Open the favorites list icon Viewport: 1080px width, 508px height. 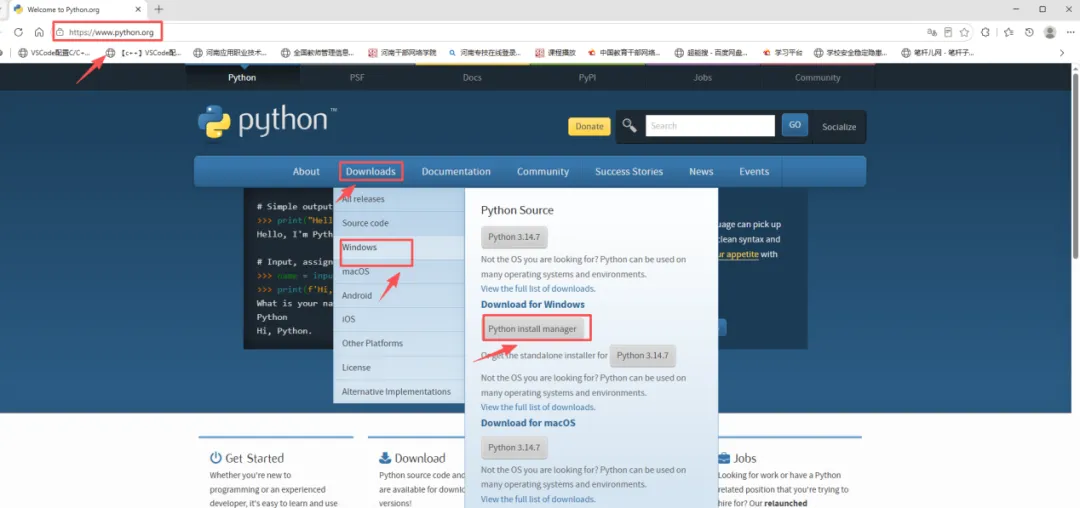[x=1008, y=32]
